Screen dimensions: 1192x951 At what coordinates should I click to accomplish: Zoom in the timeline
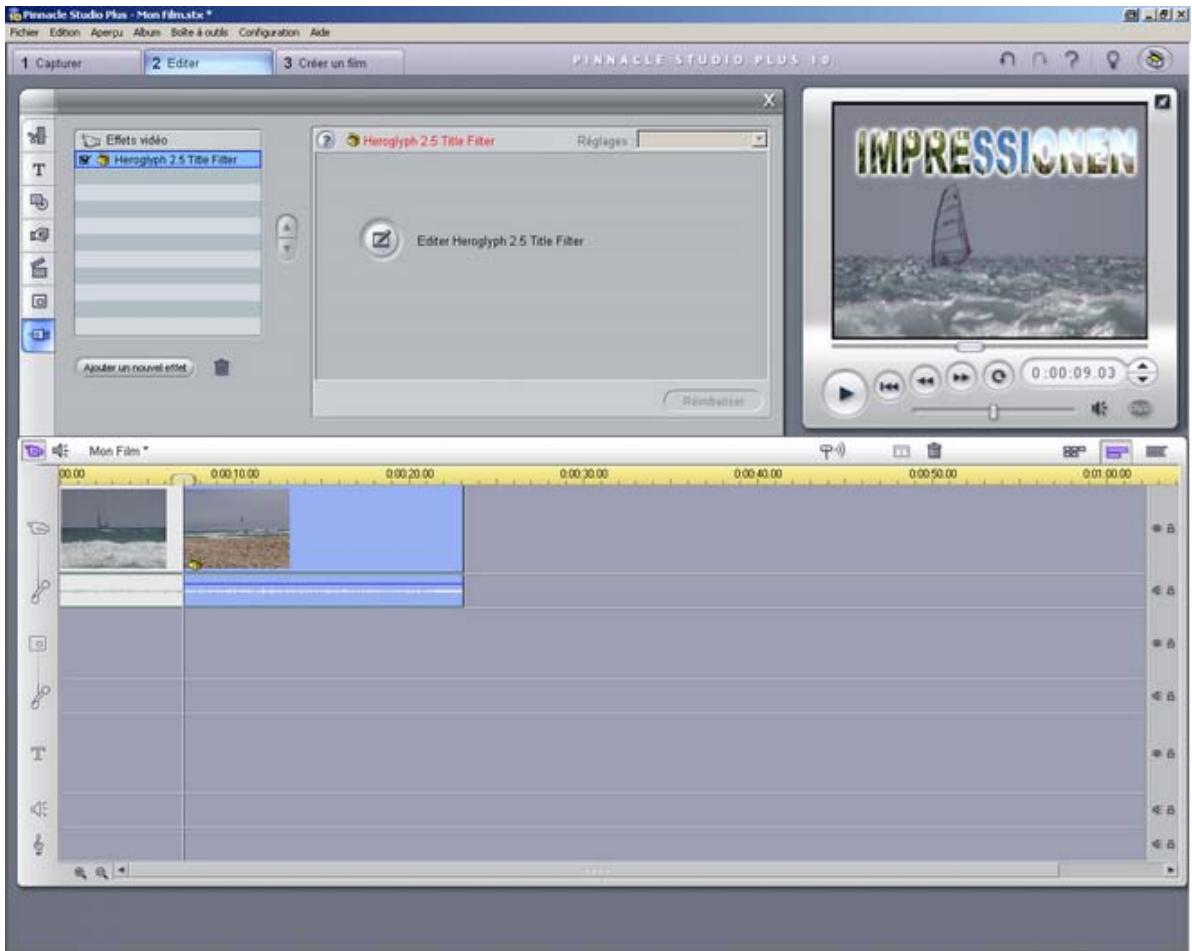pyautogui.click(x=80, y=873)
